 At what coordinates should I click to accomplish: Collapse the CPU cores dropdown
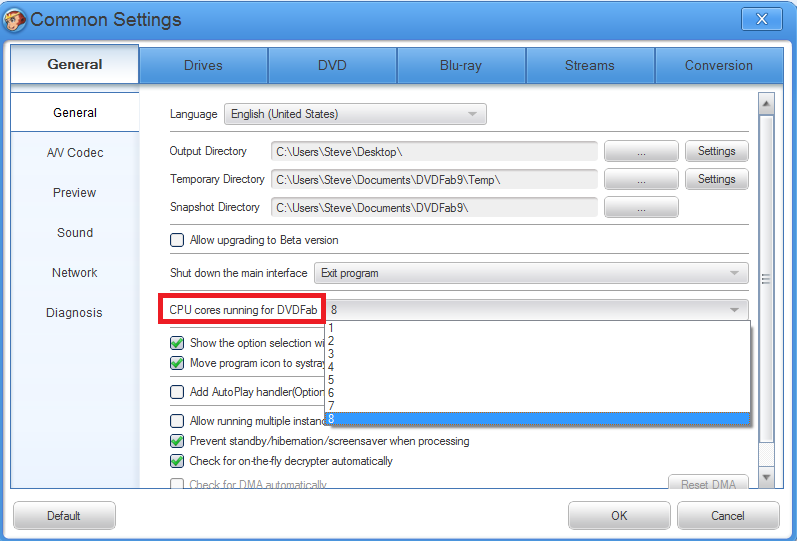(537, 310)
